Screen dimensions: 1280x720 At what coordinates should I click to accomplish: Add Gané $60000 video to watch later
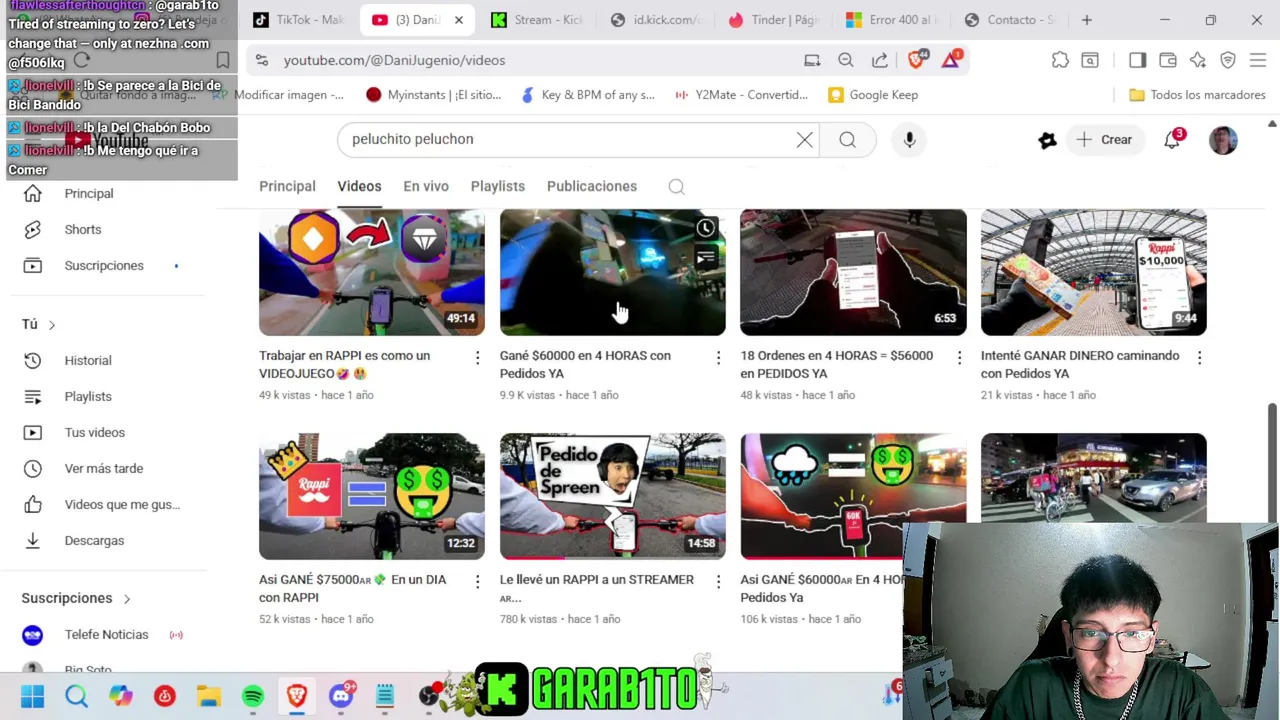[706, 228]
